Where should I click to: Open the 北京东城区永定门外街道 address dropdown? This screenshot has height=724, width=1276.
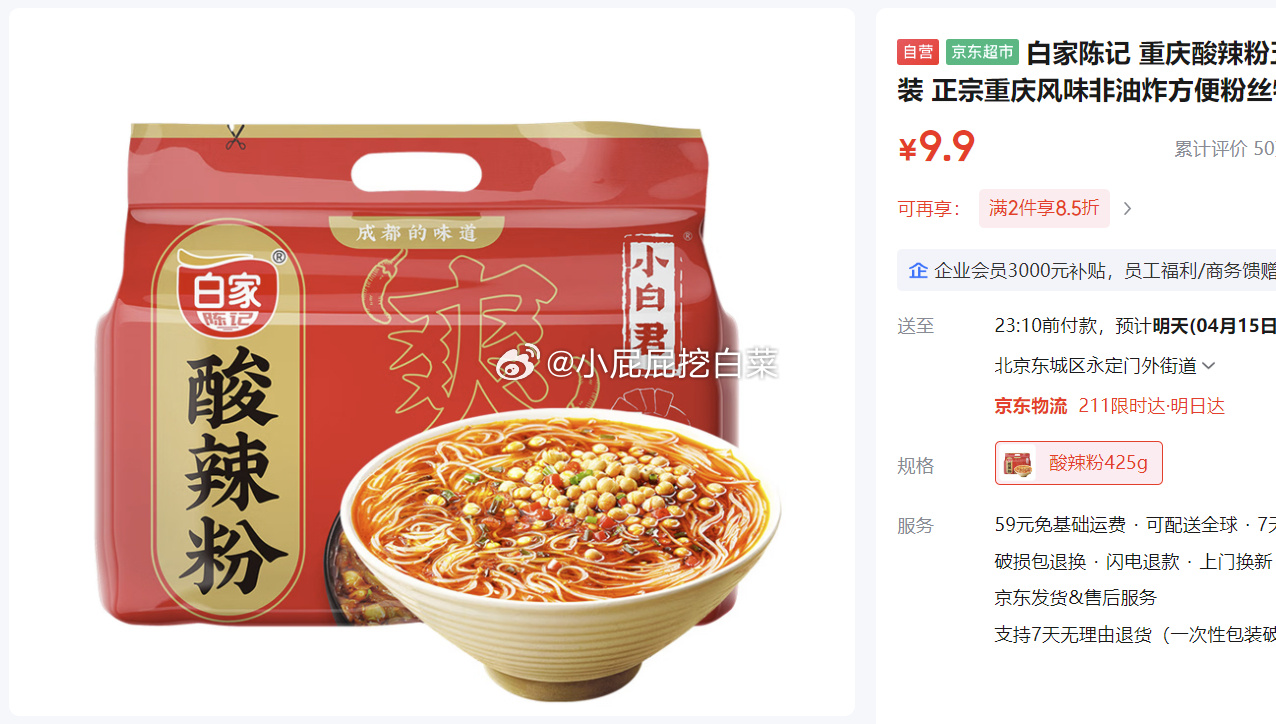(1105, 366)
